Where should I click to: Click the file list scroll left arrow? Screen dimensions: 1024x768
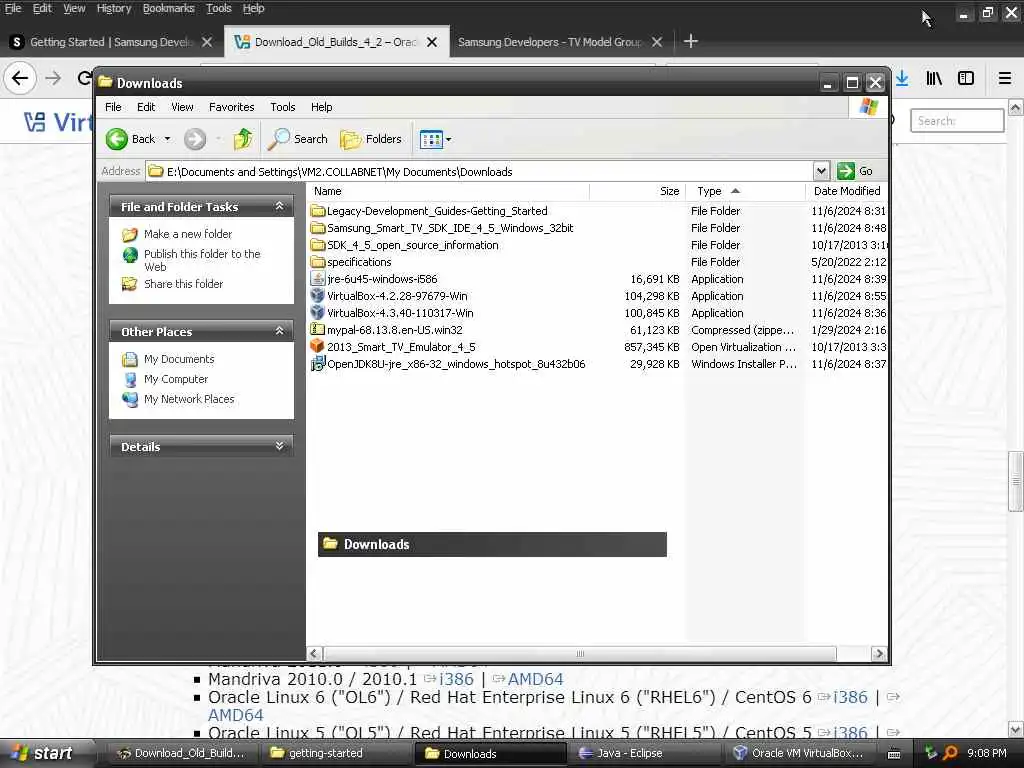pyautogui.click(x=314, y=654)
